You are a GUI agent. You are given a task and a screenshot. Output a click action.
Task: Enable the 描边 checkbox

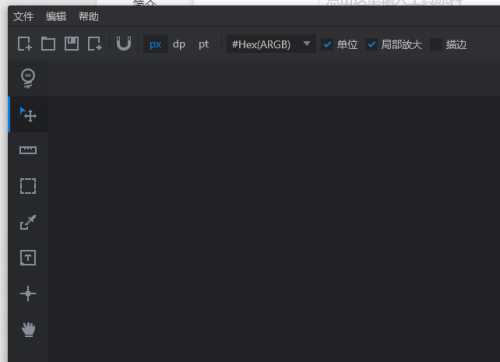pyautogui.click(x=436, y=44)
